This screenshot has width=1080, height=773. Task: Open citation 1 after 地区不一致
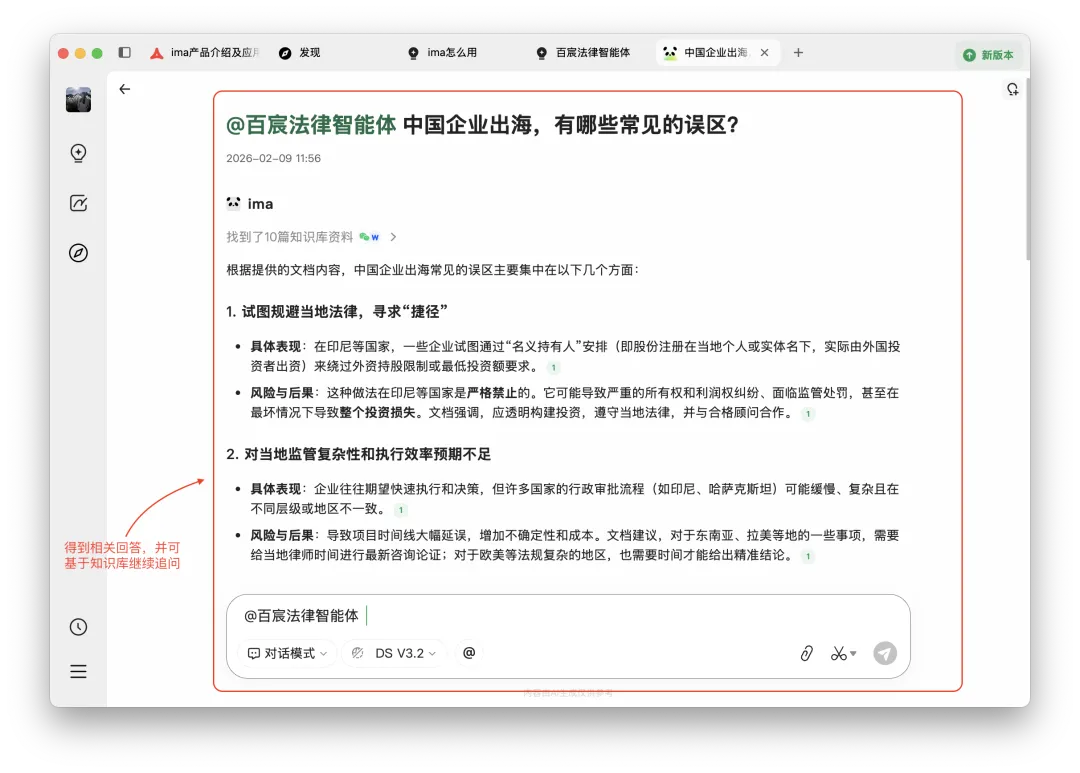tap(401, 510)
